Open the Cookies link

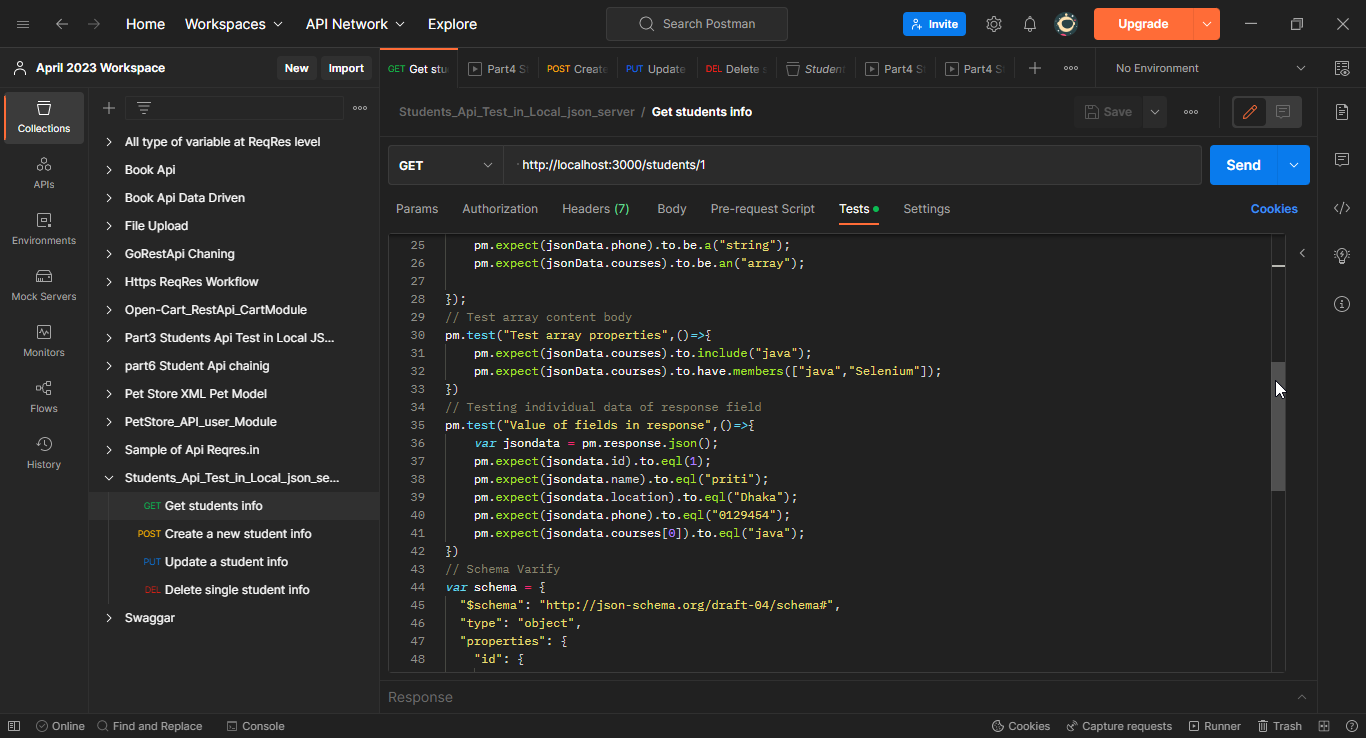pyautogui.click(x=1274, y=209)
